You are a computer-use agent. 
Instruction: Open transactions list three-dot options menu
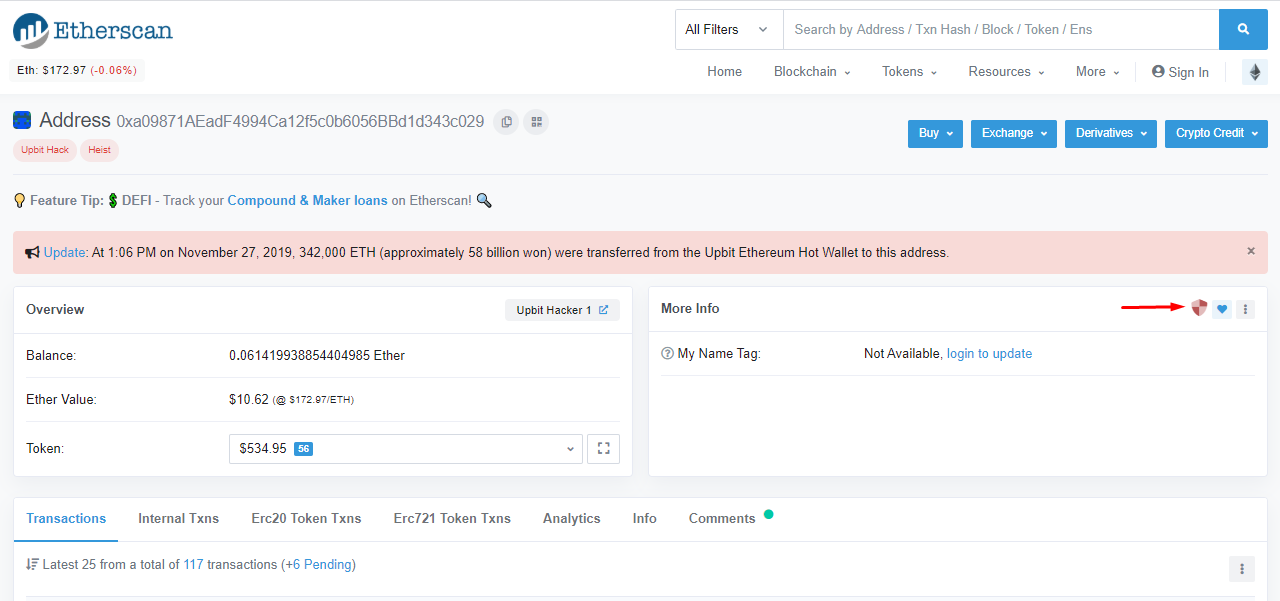[1241, 569]
